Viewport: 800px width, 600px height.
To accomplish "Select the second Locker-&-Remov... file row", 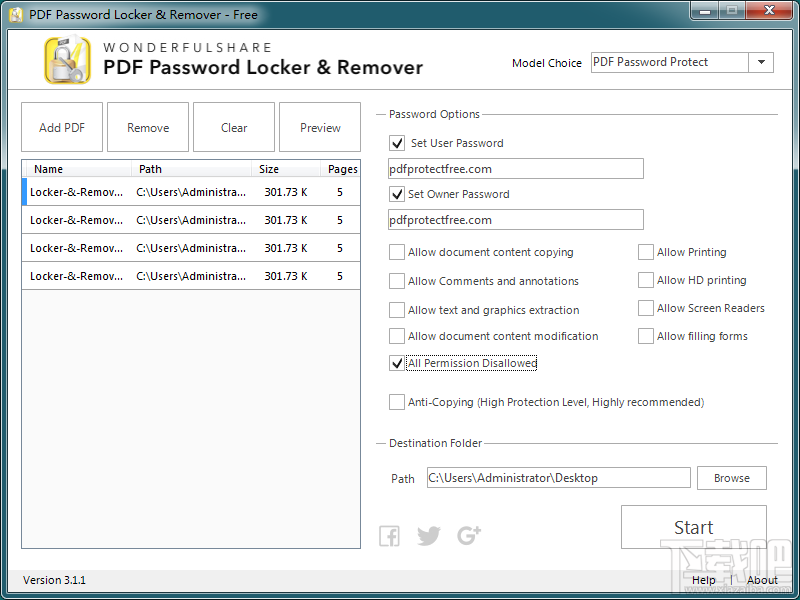I will pos(191,220).
